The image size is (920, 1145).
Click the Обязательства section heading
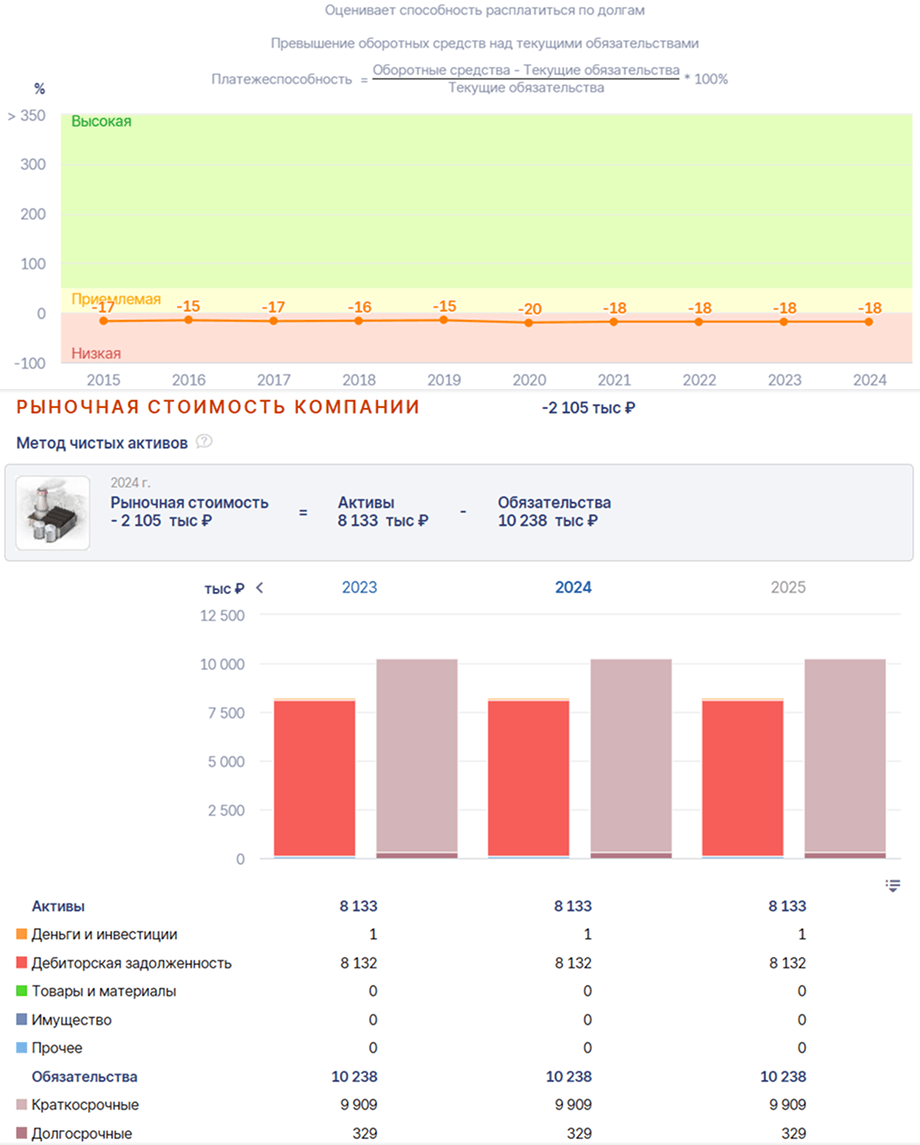[x=84, y=1076]
